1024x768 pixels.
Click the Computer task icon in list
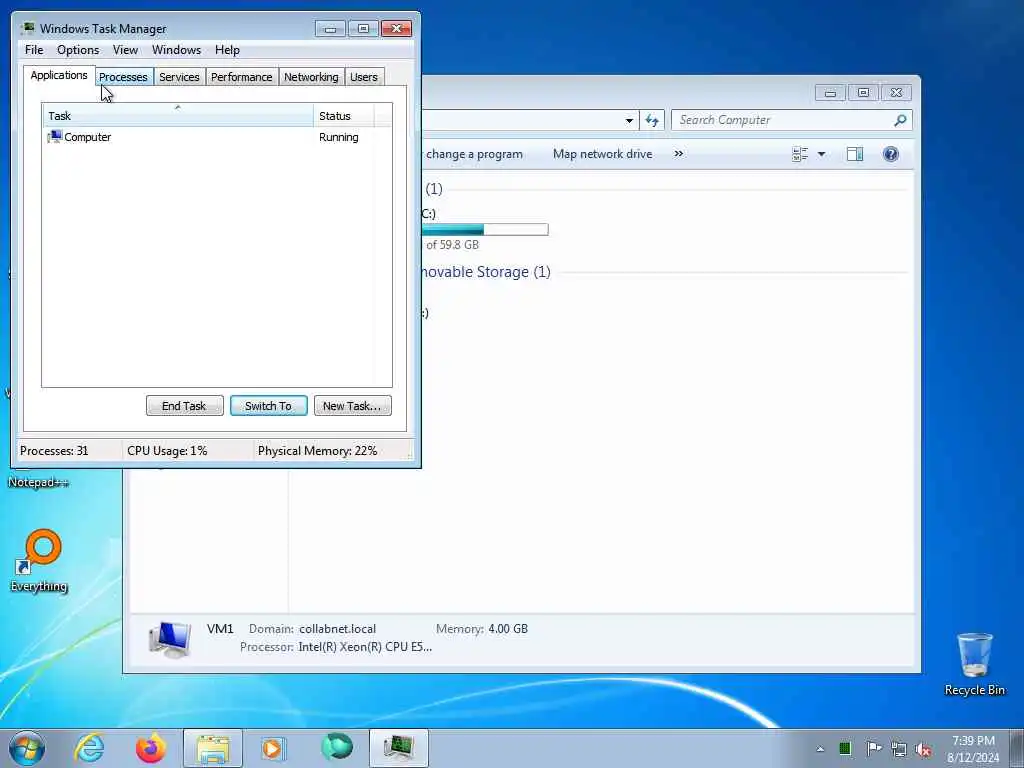tap(55, 136)
